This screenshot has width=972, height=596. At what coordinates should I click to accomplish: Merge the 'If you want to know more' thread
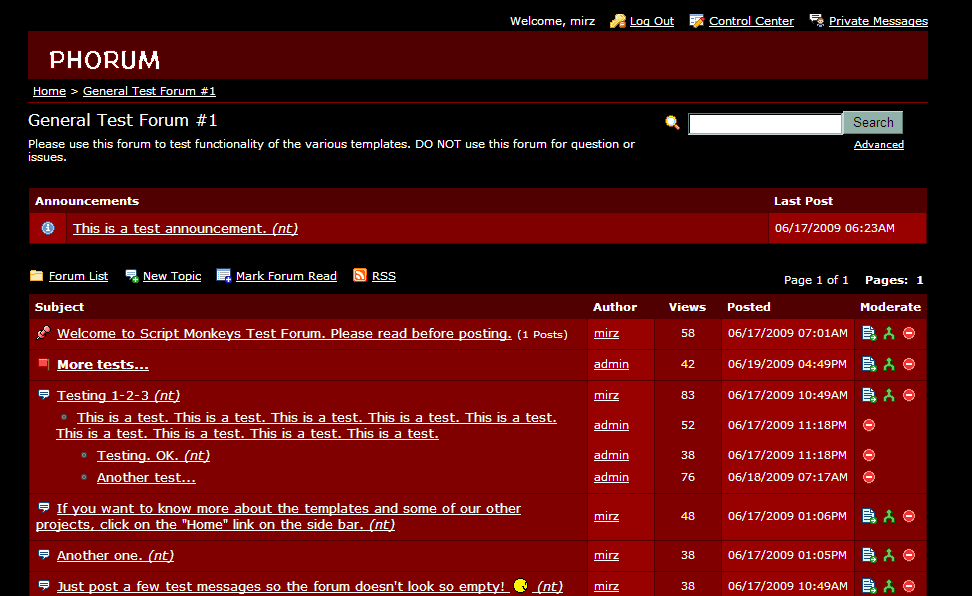[x=889, y=516]
